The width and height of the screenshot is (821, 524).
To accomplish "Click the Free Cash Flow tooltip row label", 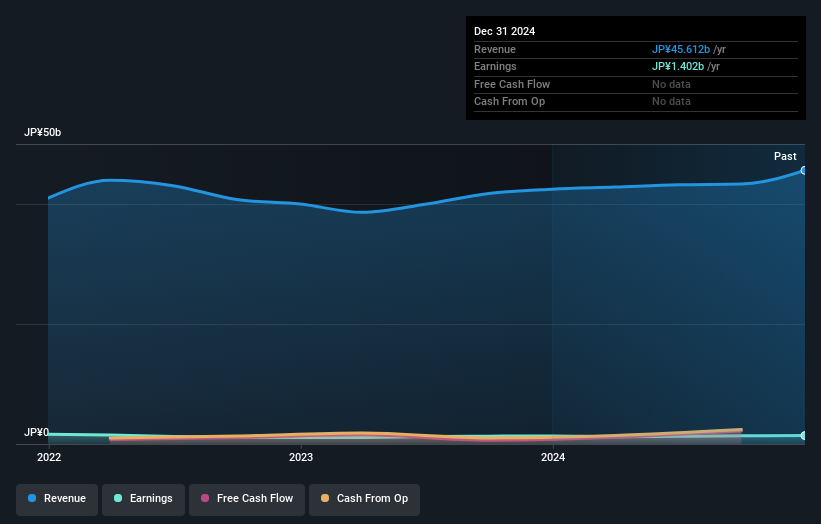I will point(512,84).
